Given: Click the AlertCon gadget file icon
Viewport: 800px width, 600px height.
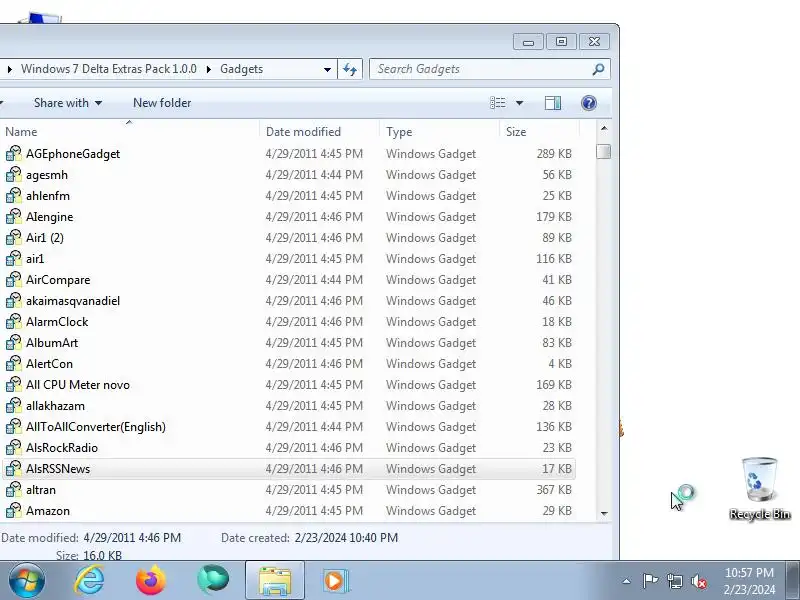Looking at the screenshot, I should pos(14,363).
